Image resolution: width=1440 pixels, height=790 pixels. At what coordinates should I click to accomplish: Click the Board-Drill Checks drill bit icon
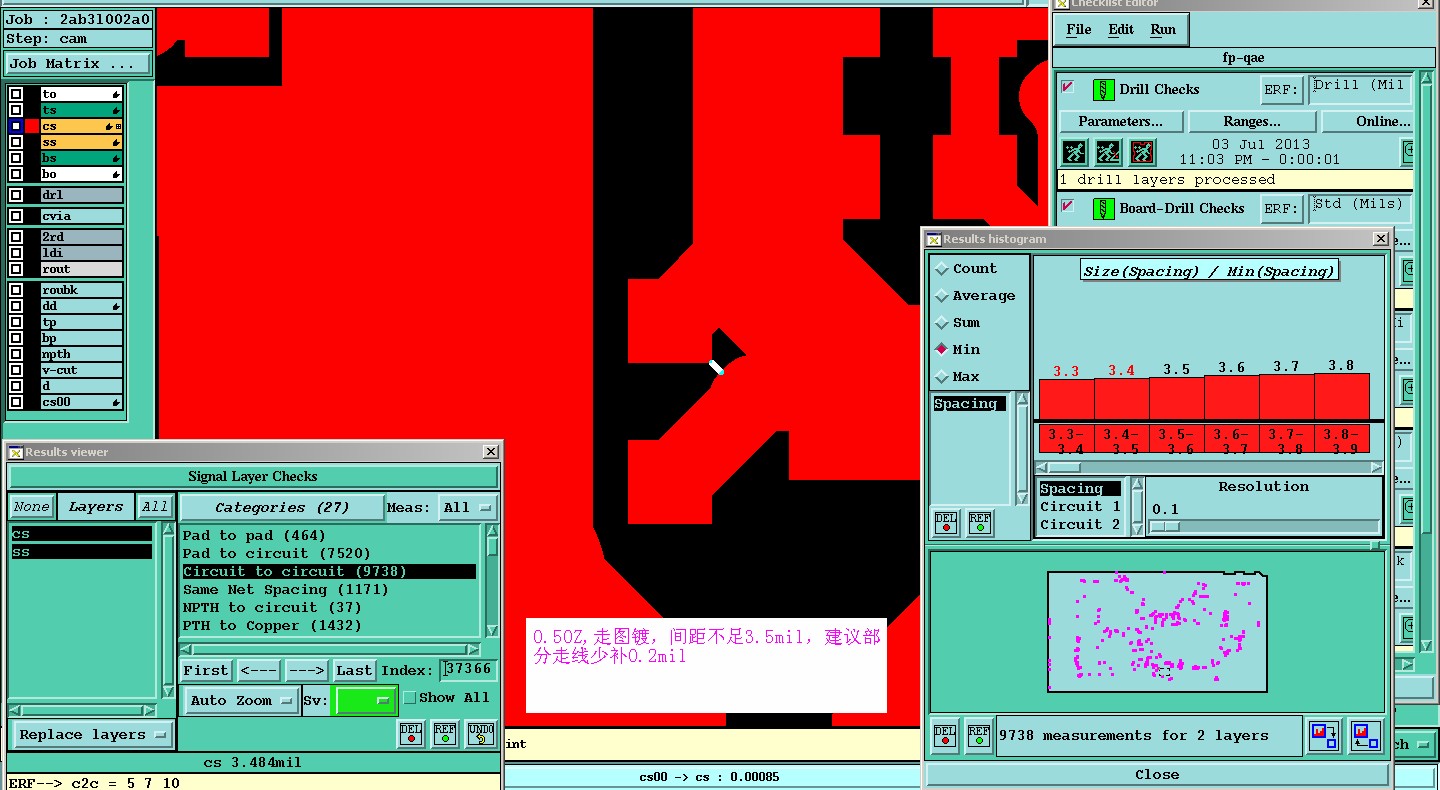[x=1104, y=209]
